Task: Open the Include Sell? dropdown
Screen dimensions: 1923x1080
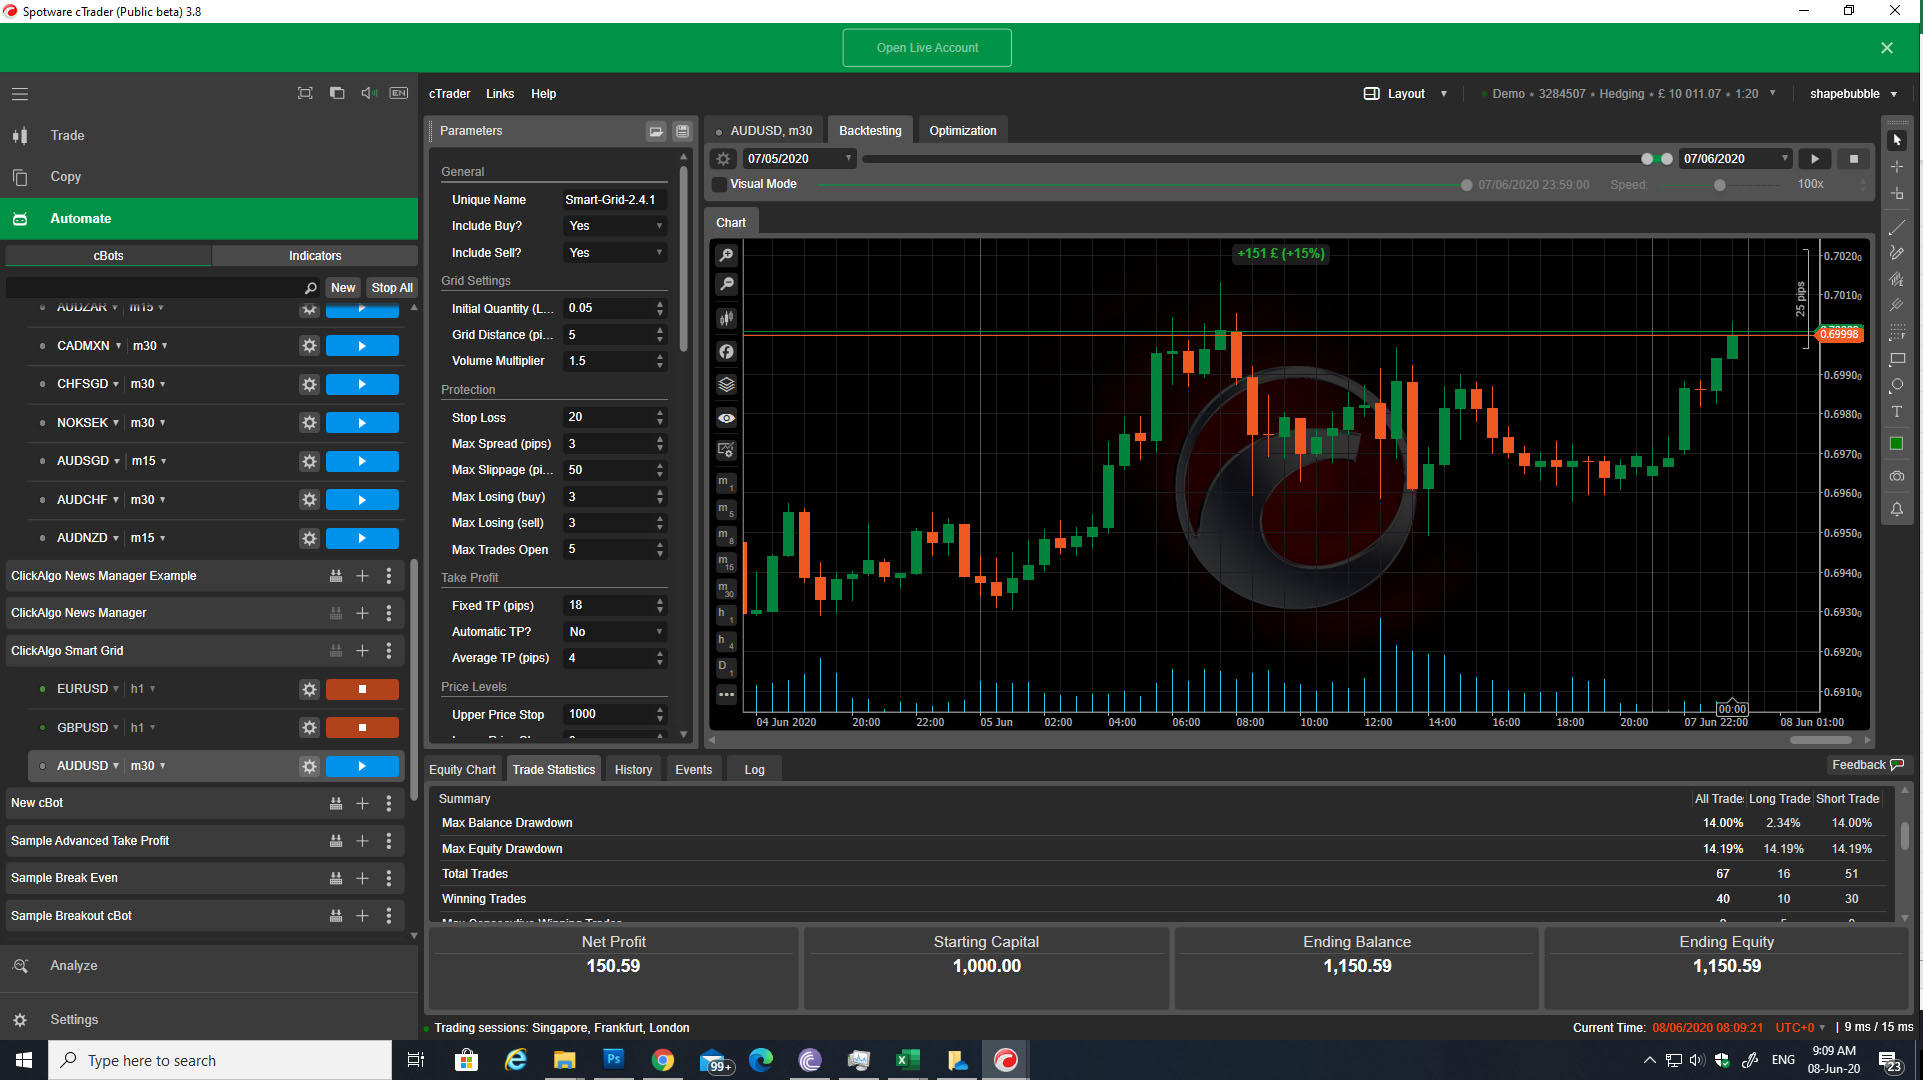Action: pos(615,253)
